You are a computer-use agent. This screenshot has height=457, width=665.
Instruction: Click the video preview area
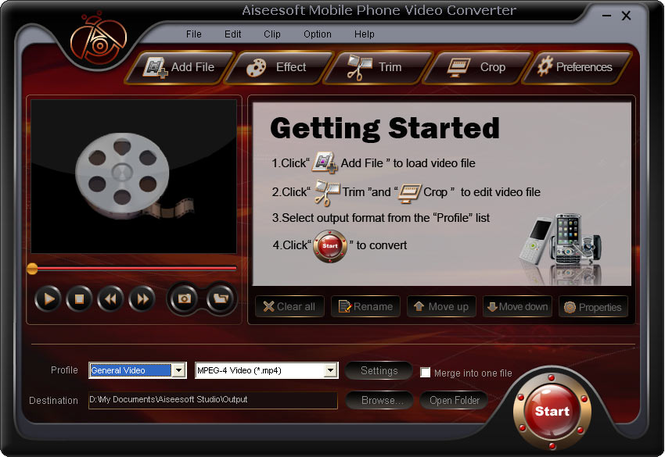coord(134,176)
